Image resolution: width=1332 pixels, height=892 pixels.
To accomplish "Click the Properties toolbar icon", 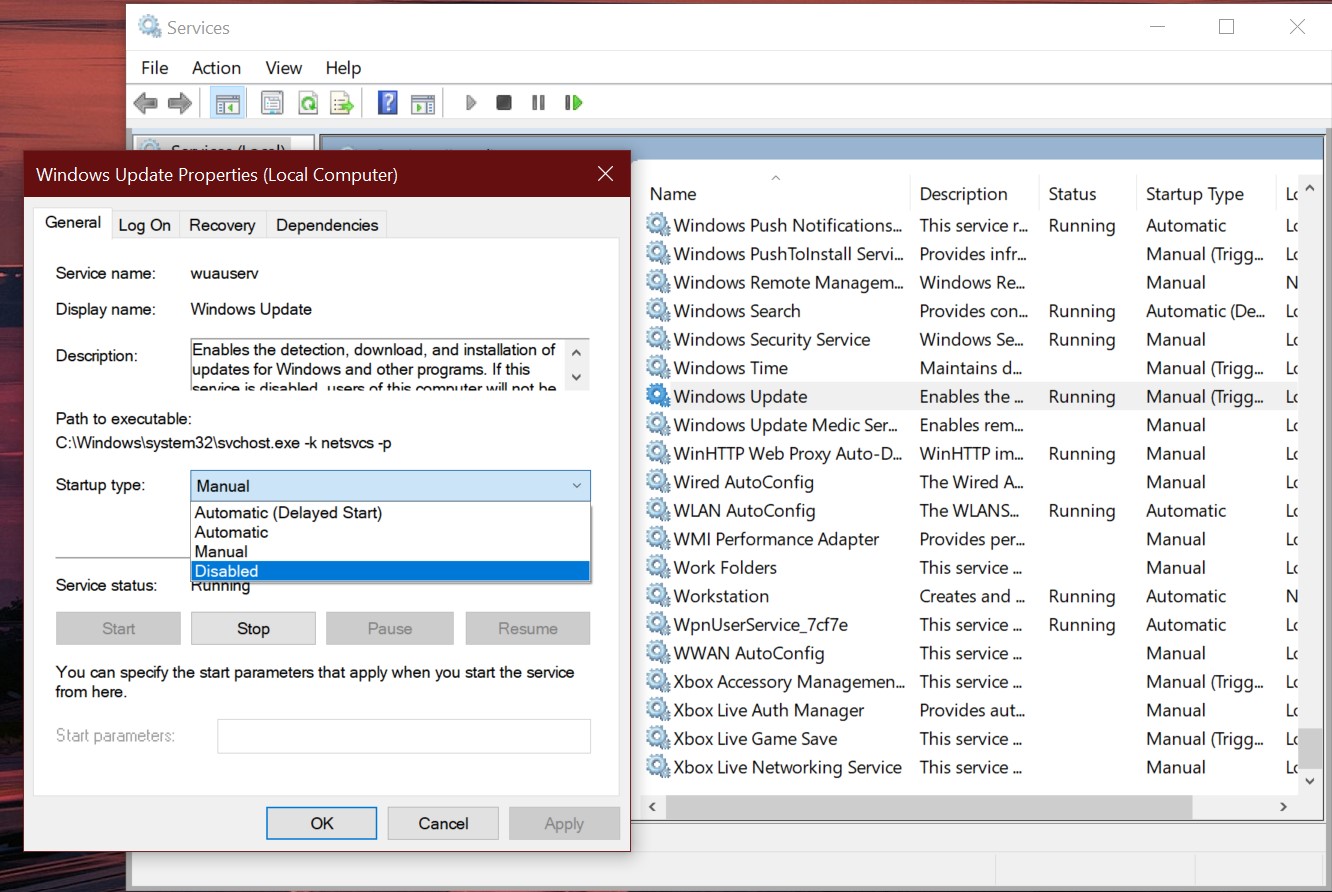I will 272,103.
